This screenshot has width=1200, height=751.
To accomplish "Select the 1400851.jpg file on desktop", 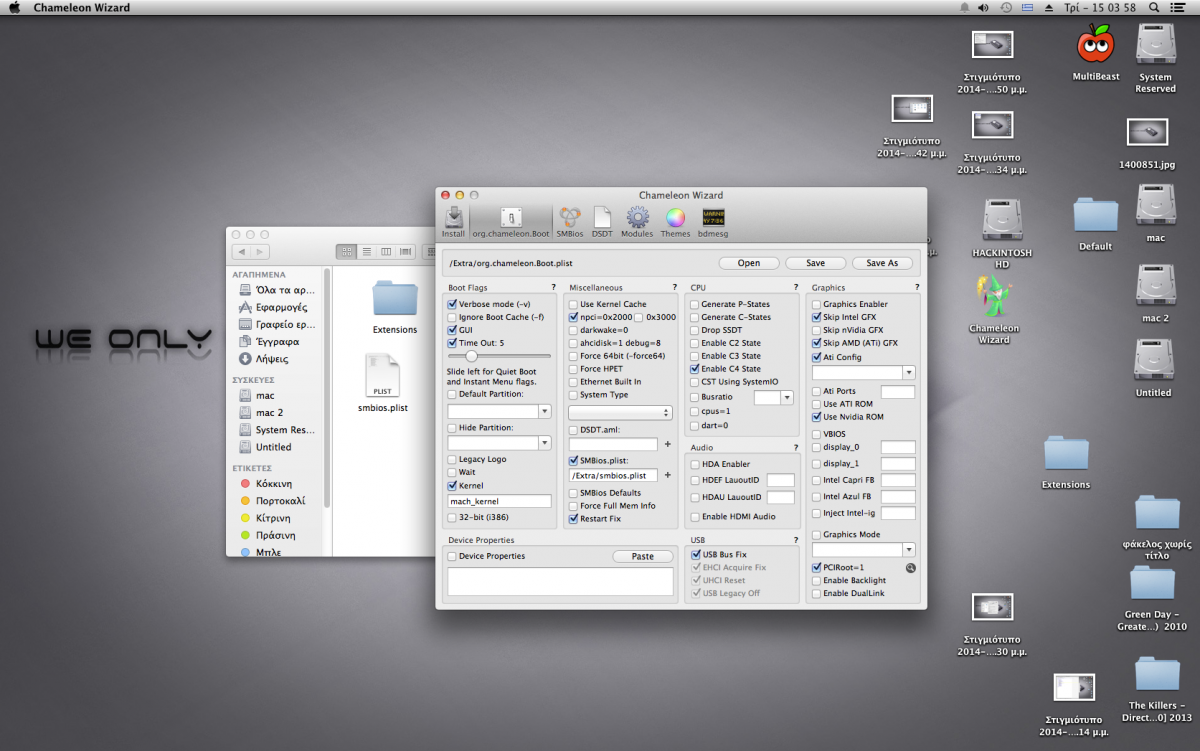I will coord(1147,143).
